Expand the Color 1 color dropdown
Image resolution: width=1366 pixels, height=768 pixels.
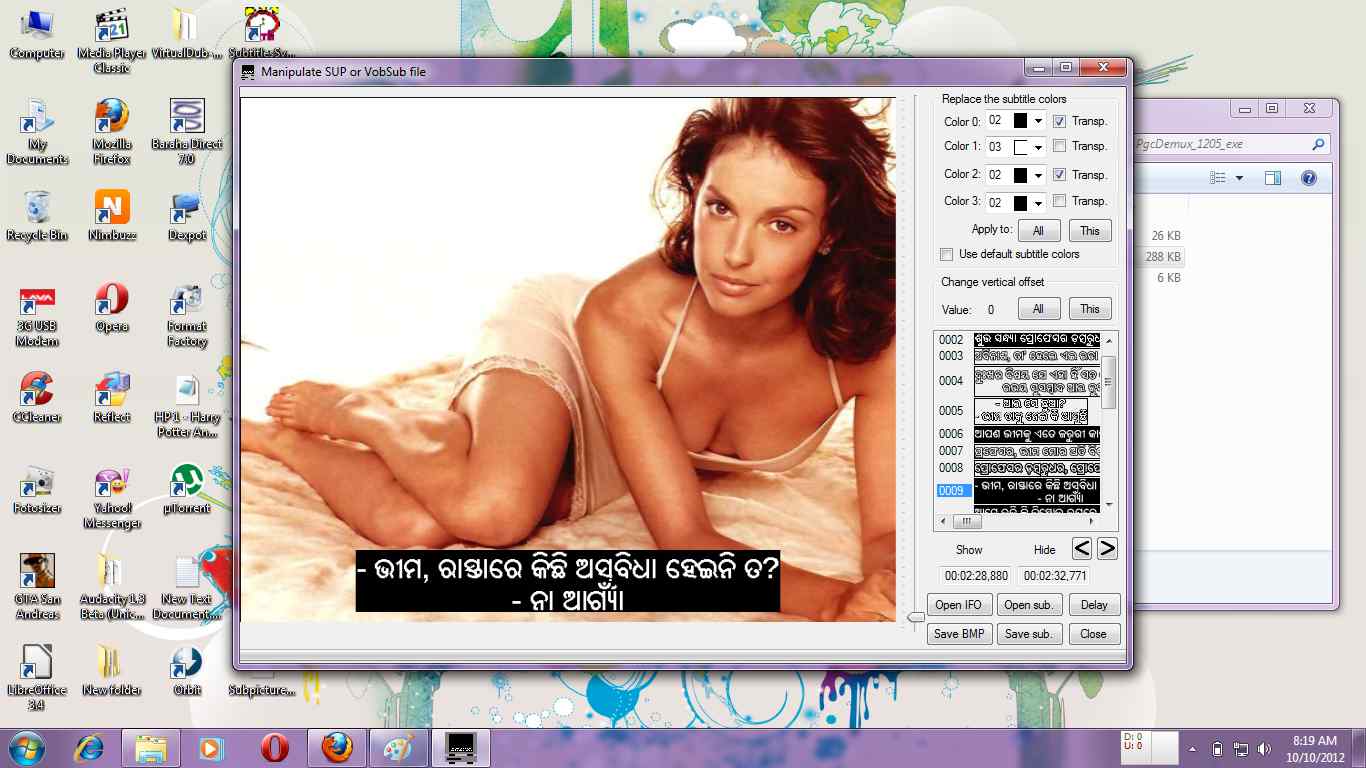1038,147
